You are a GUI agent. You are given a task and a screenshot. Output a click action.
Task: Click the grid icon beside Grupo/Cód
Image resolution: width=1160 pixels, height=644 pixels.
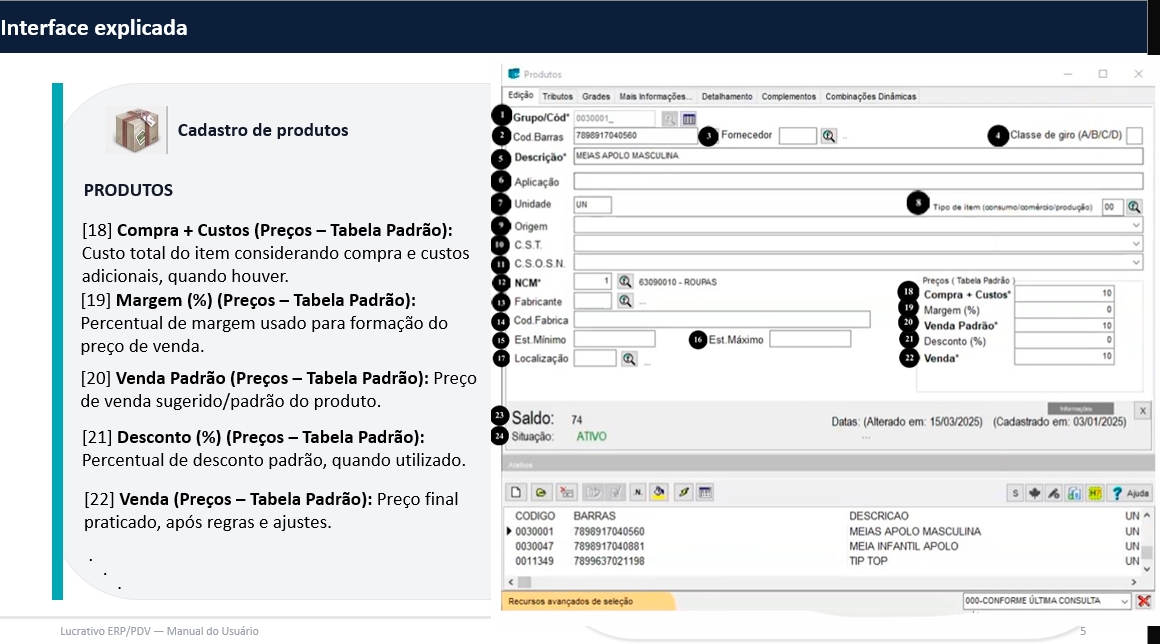[x=689, y=119]
